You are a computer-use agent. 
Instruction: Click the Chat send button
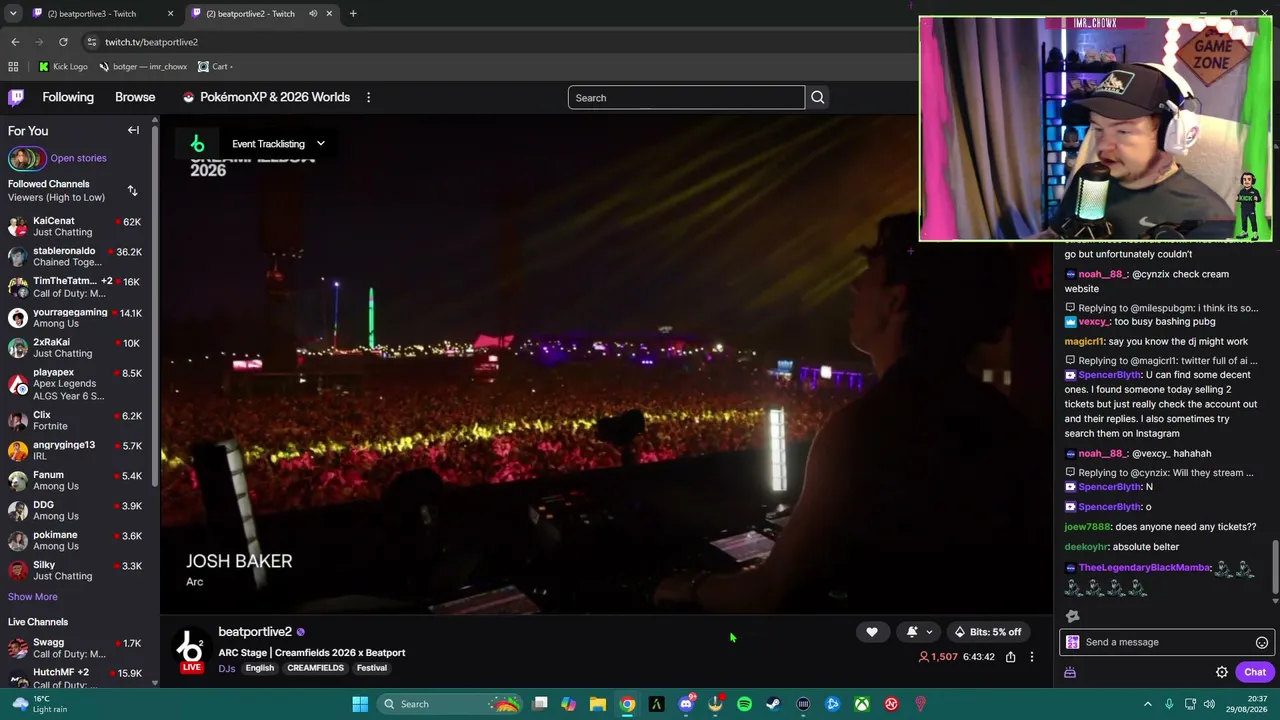(x=1255, y=672)
